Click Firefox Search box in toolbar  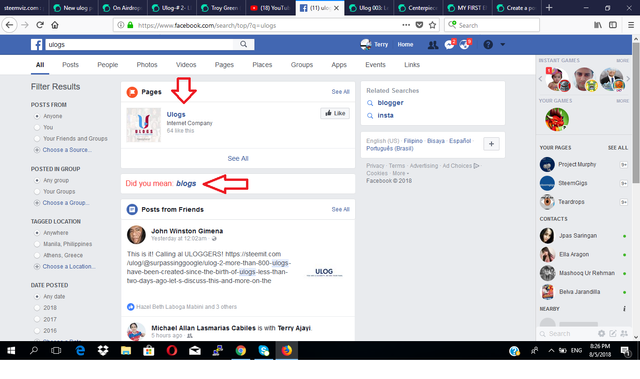tap(492, 25)
